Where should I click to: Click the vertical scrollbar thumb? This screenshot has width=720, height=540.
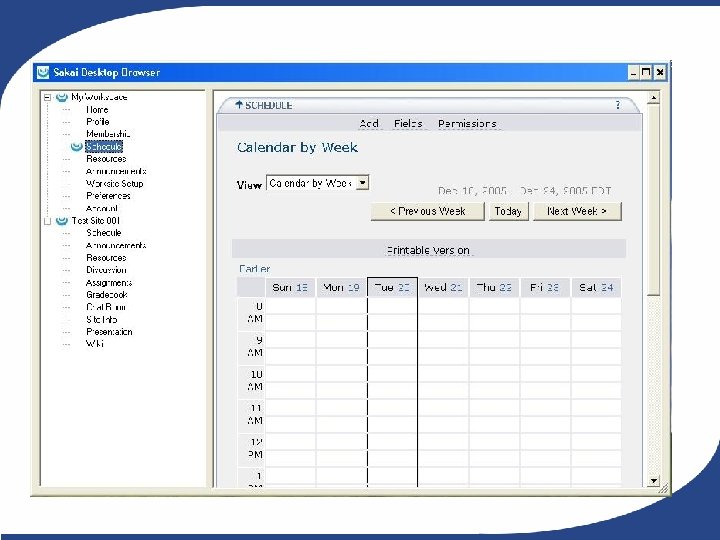point(653,199)
